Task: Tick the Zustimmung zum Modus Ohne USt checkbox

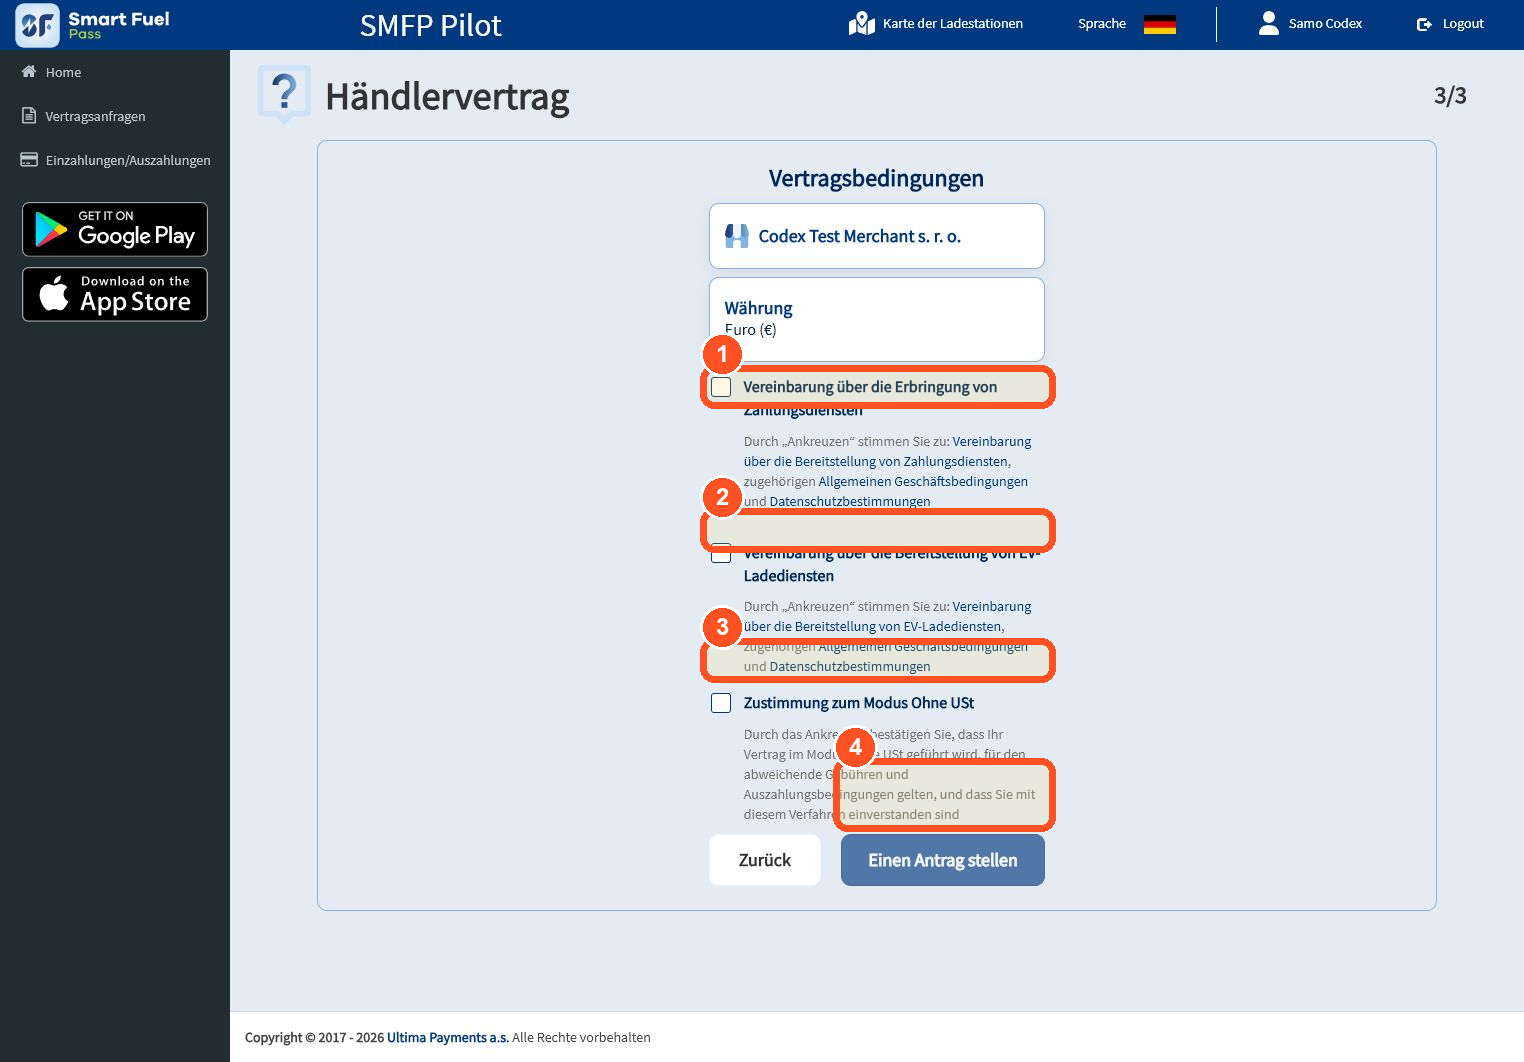Action: pos(721,703)
